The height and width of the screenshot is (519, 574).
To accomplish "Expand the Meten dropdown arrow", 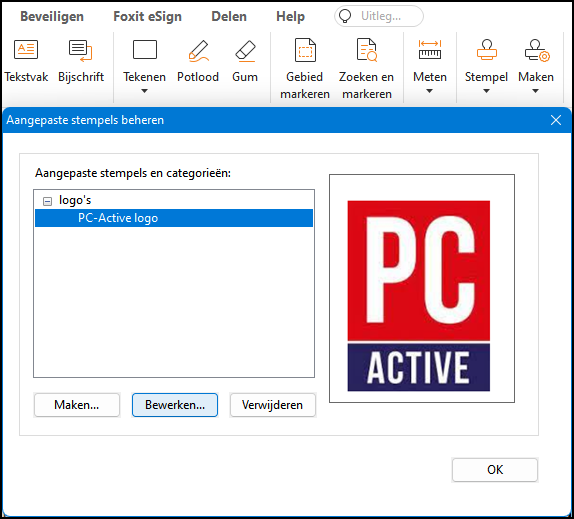I will (429, 91).
